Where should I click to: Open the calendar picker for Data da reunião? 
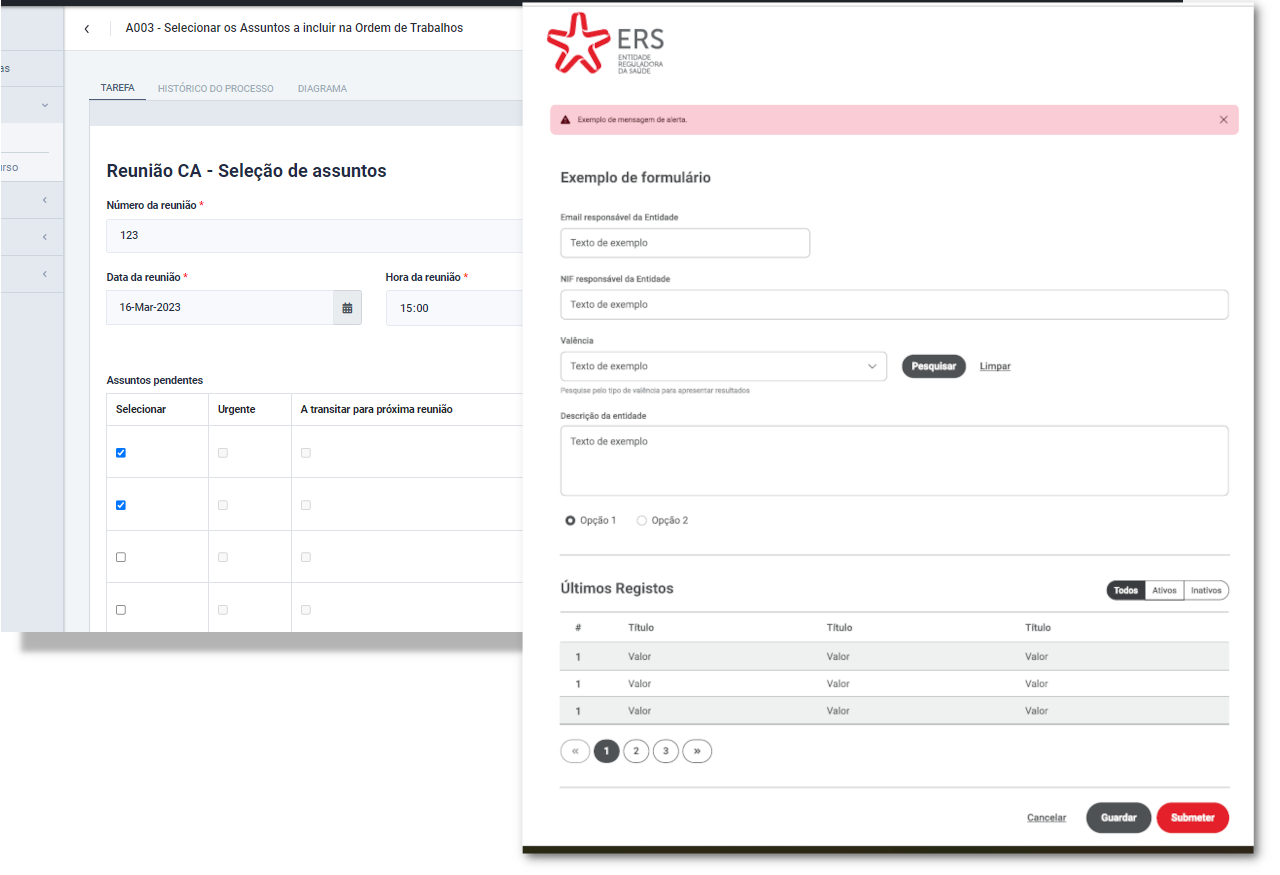[347, 308]
